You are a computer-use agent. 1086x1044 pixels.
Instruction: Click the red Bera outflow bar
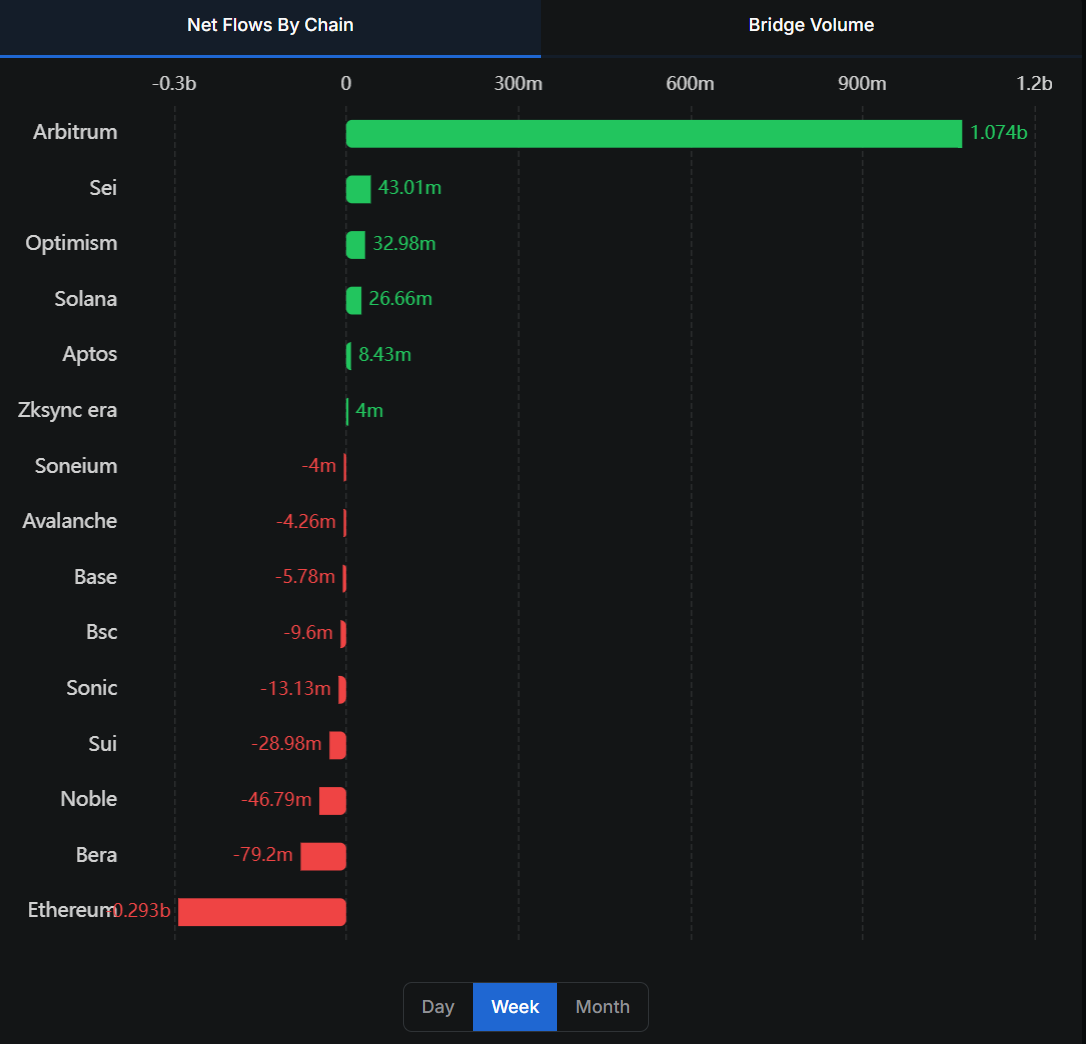pos(323,856)
